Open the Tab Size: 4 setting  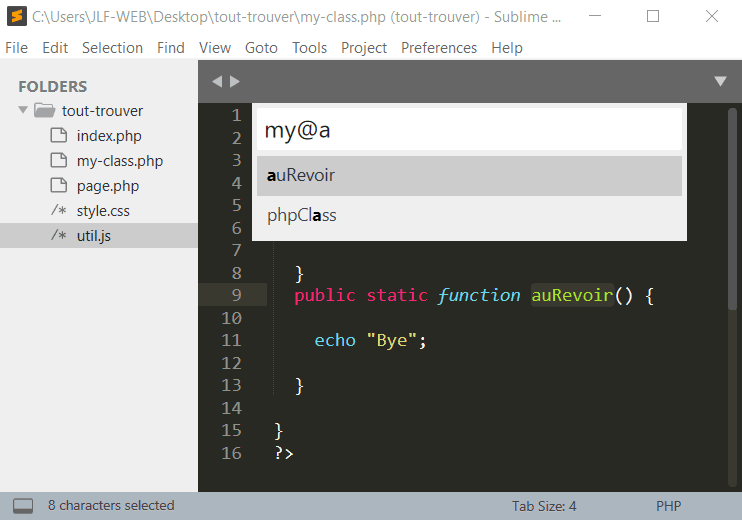click(544, 506)
